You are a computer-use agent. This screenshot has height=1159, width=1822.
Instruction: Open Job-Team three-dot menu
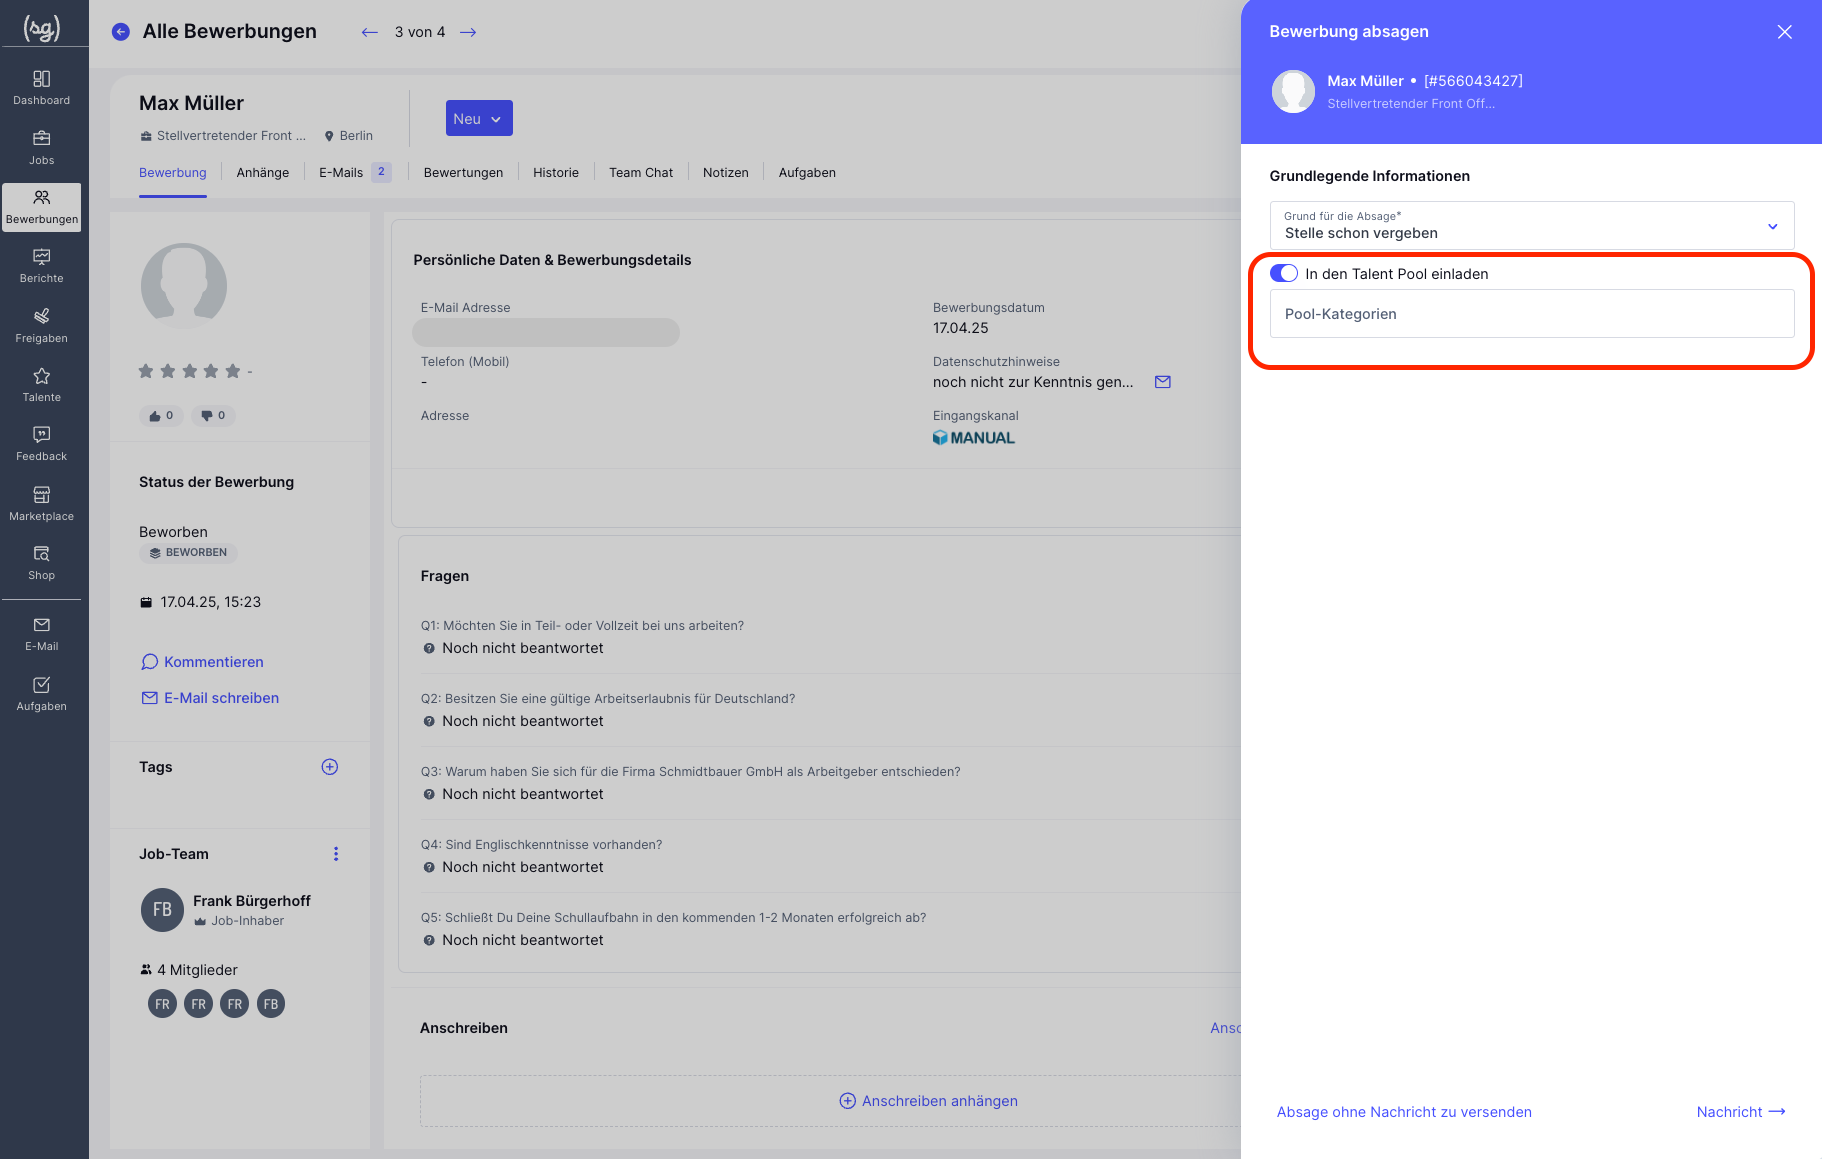[336, 854]
